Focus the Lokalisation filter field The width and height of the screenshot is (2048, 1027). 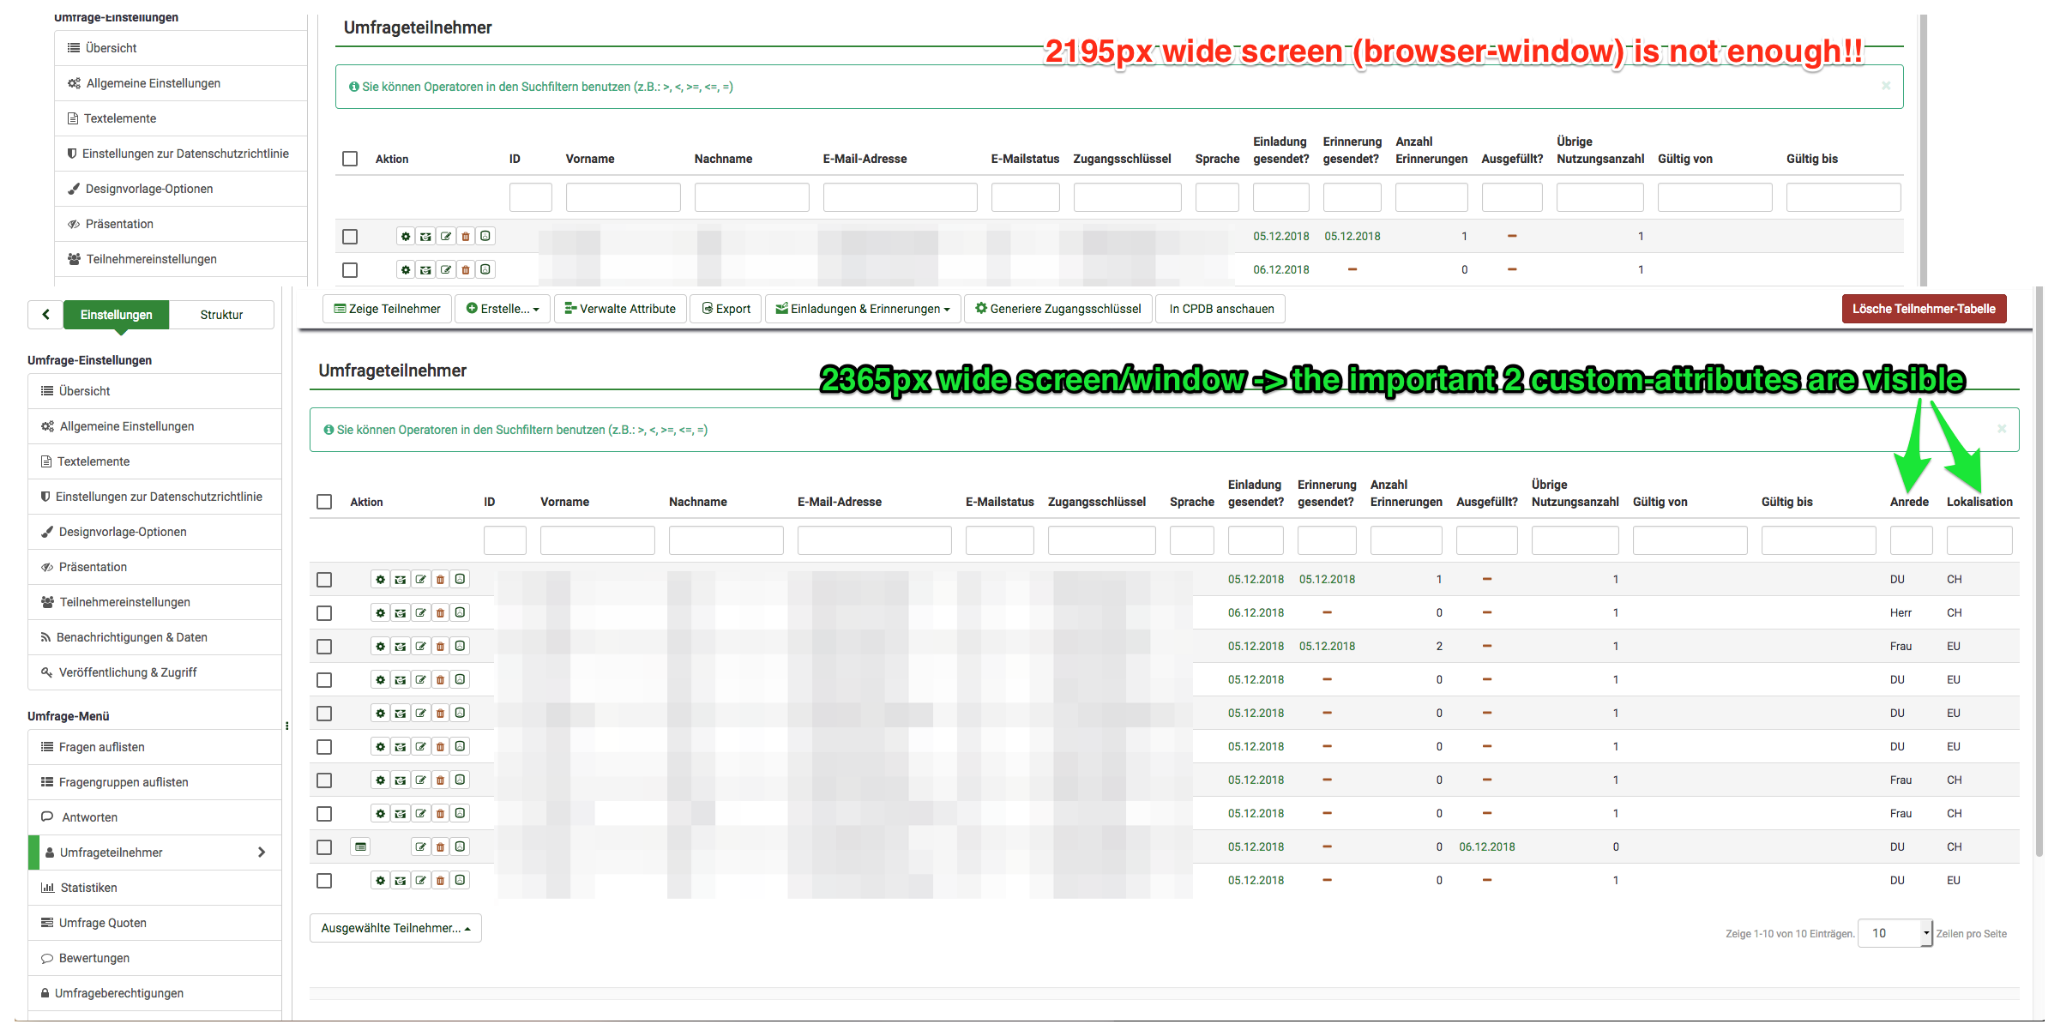[1979, 541]
